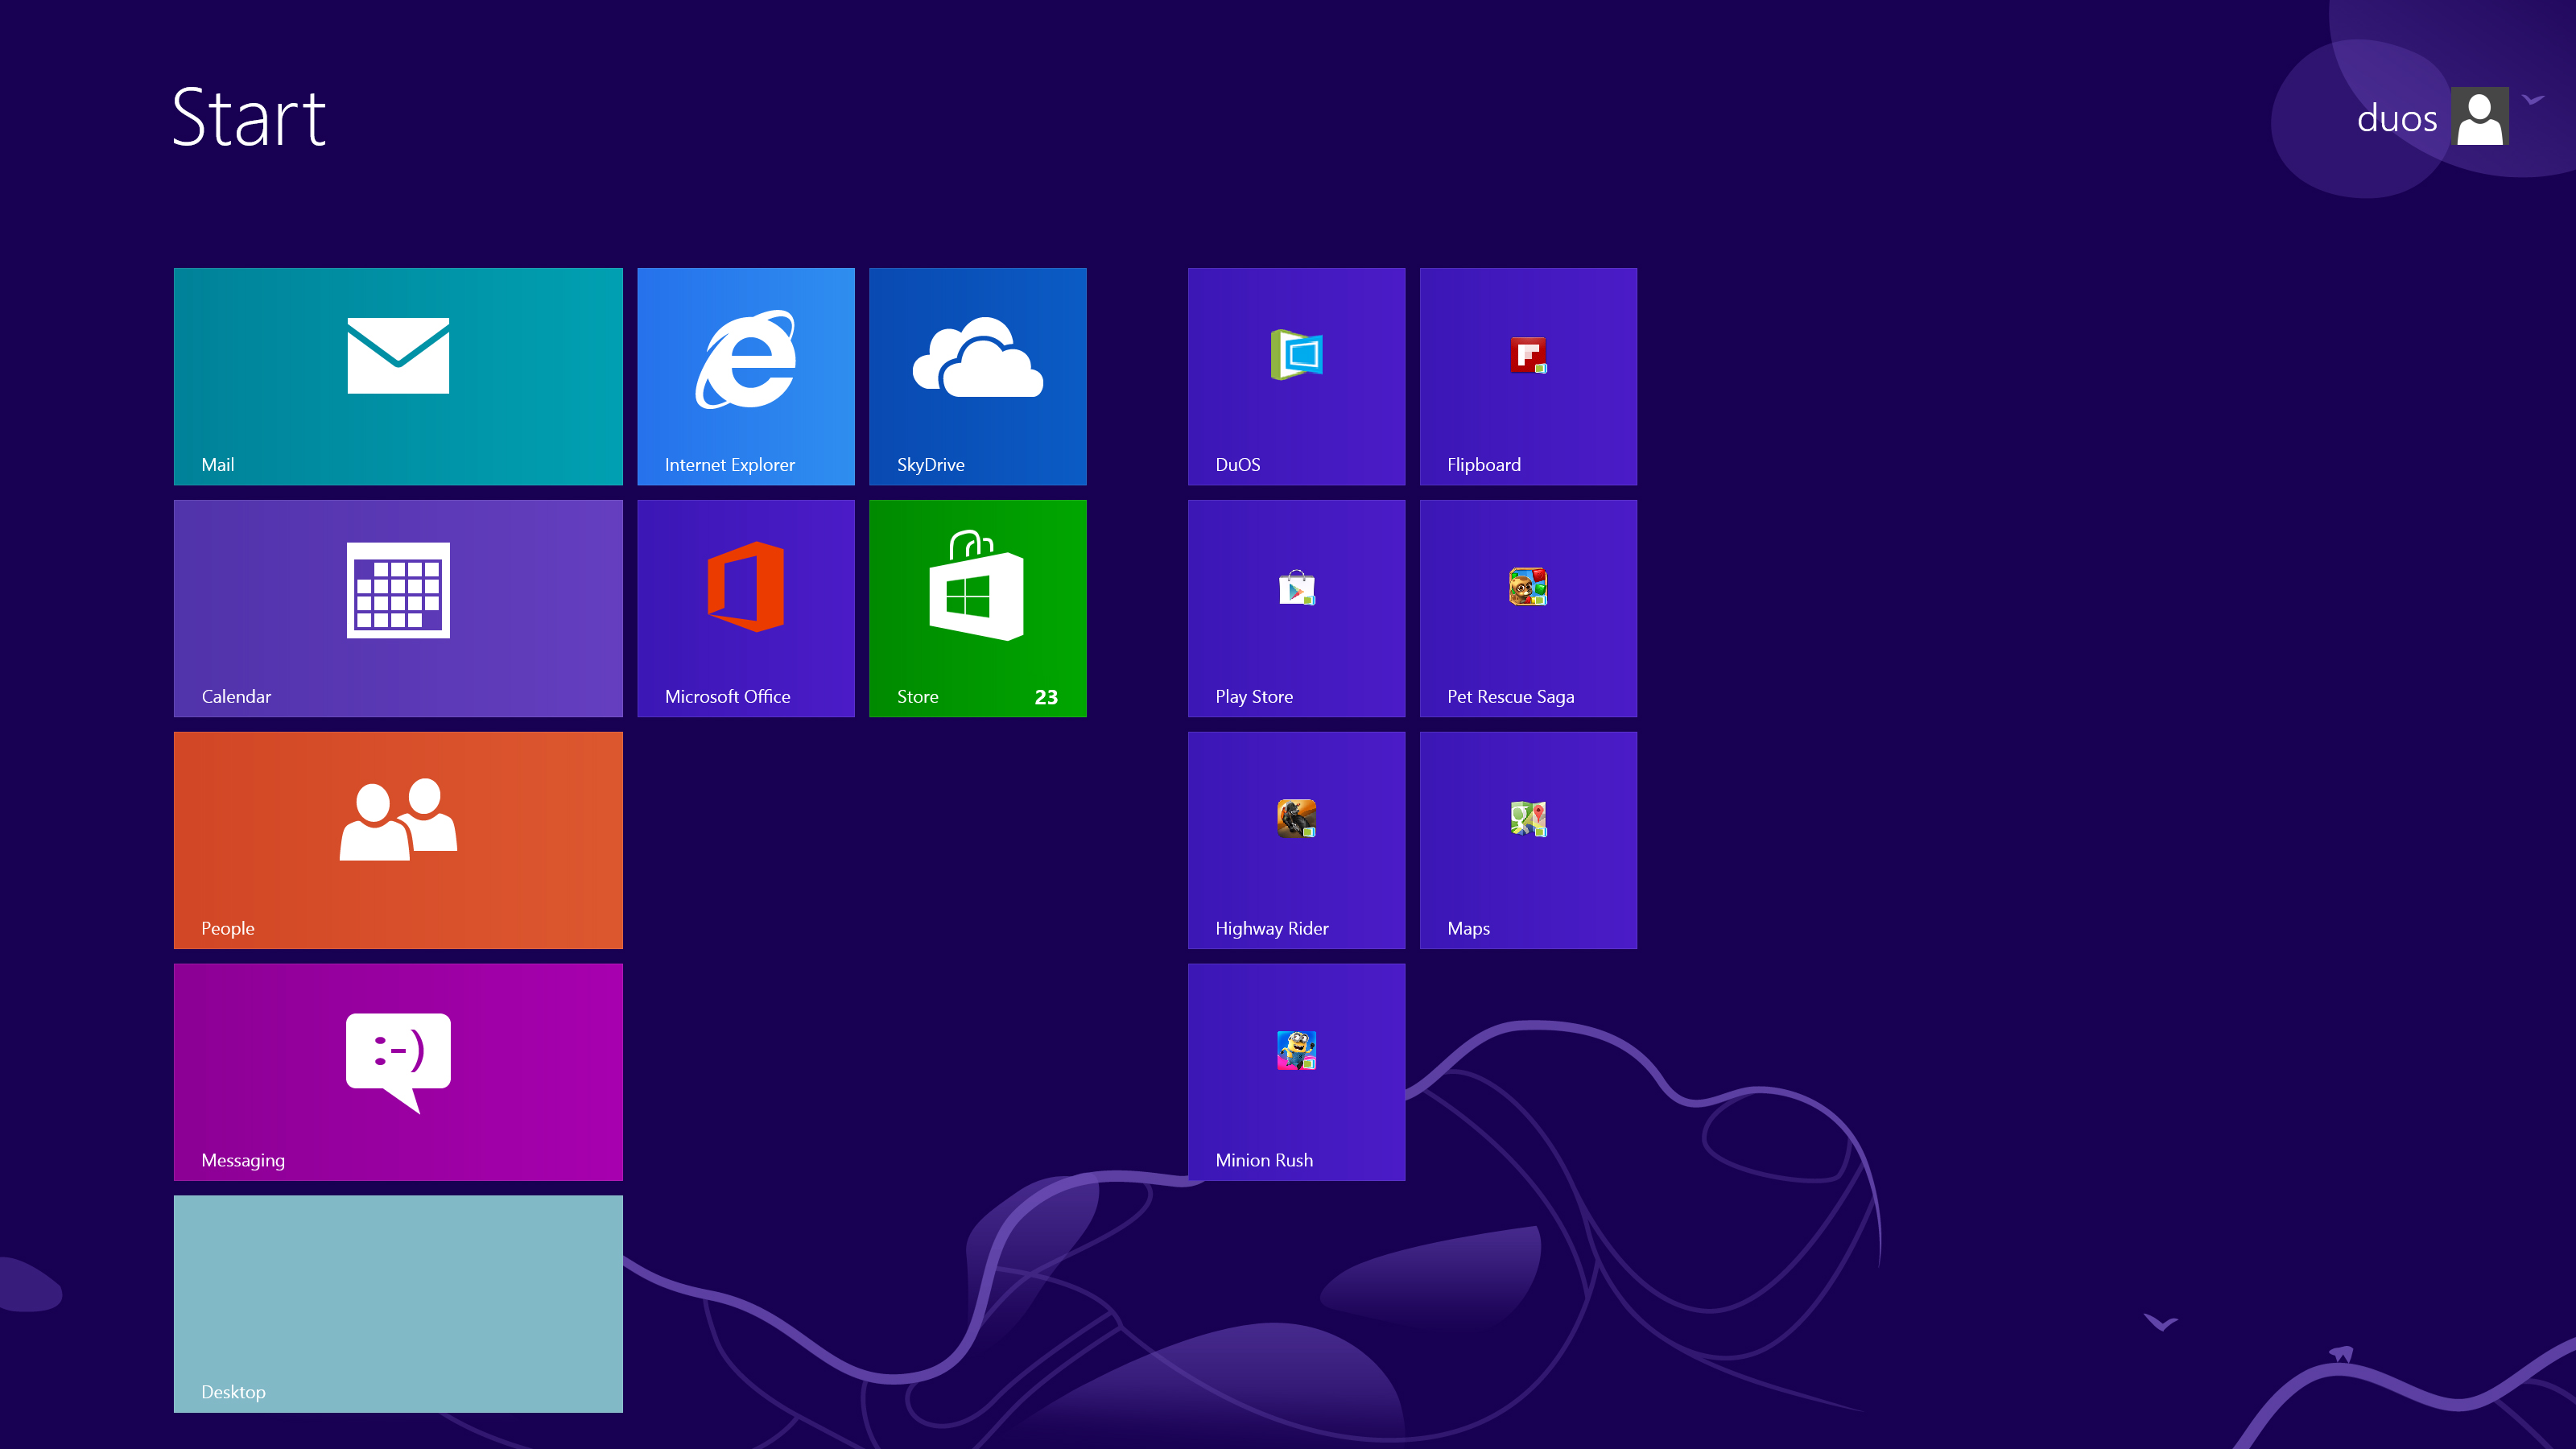Image resolution: width=2576 pixels, height=1449 pixels.
Task: Launch Pet Rescue Saga tile
Action: (1529, 608)
